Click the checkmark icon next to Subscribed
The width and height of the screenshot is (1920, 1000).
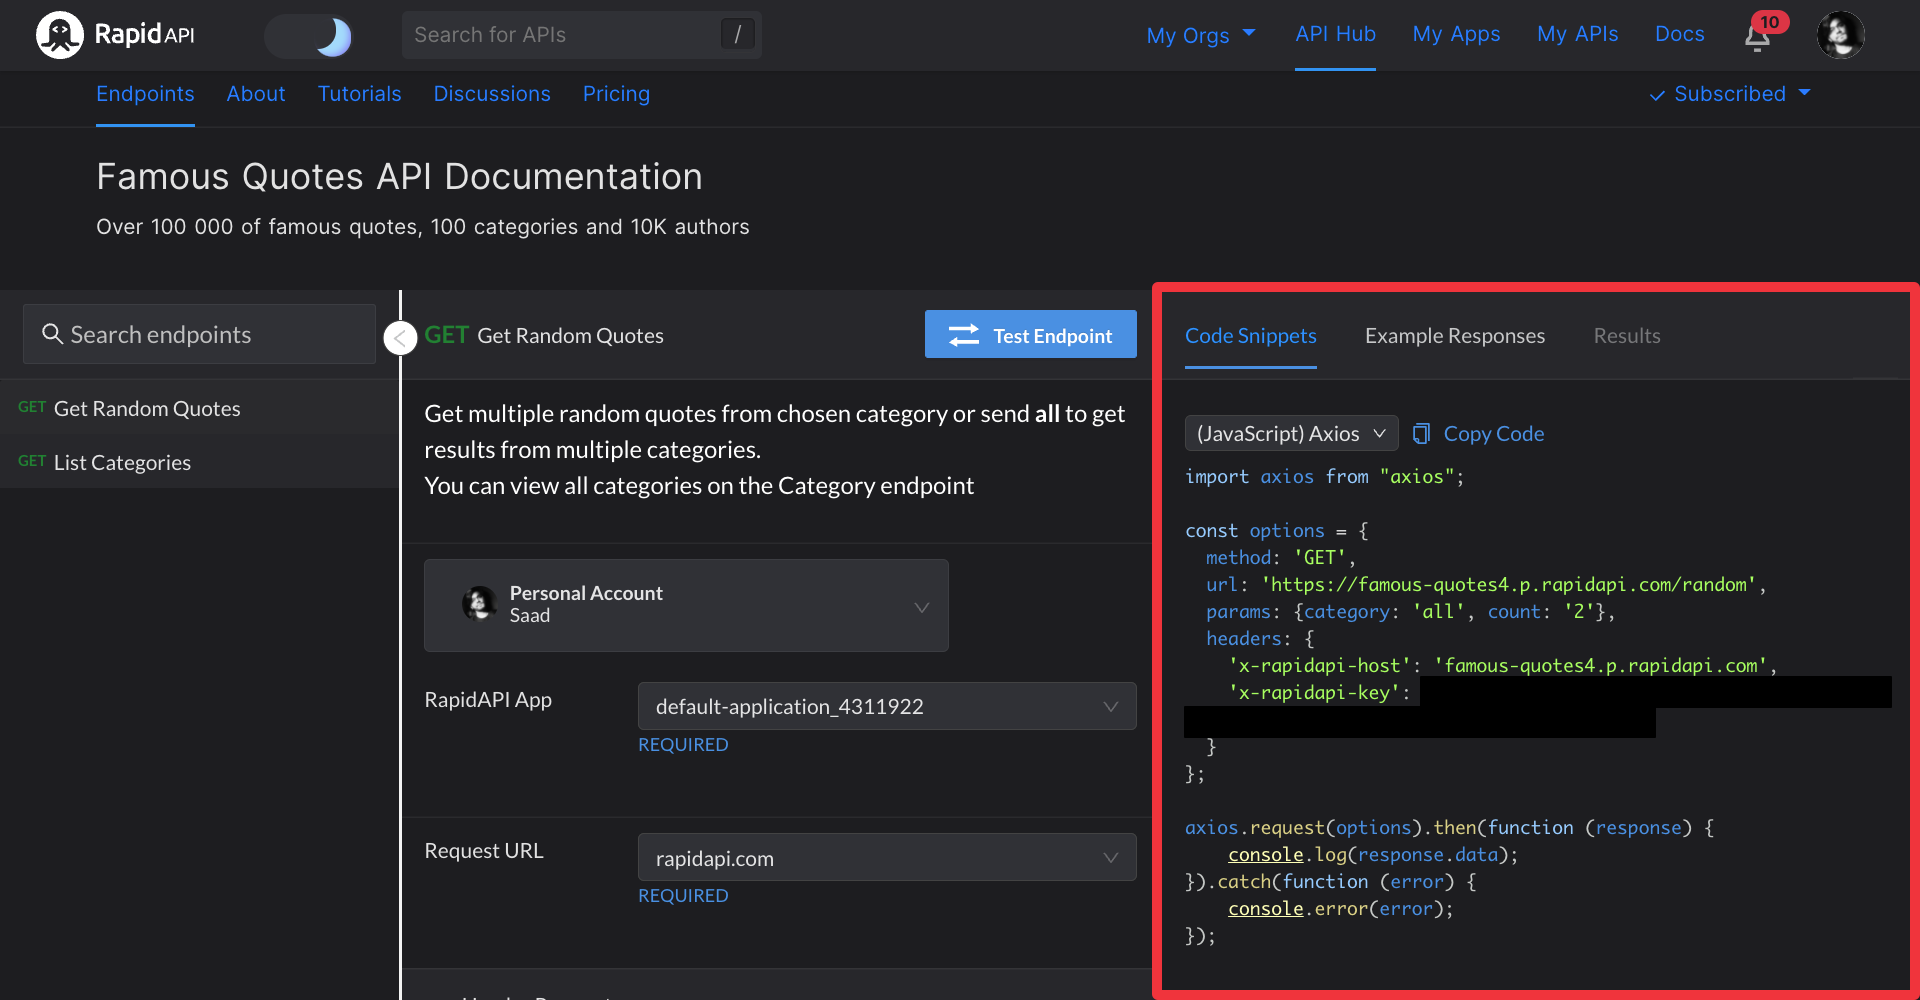(1657, 95)
